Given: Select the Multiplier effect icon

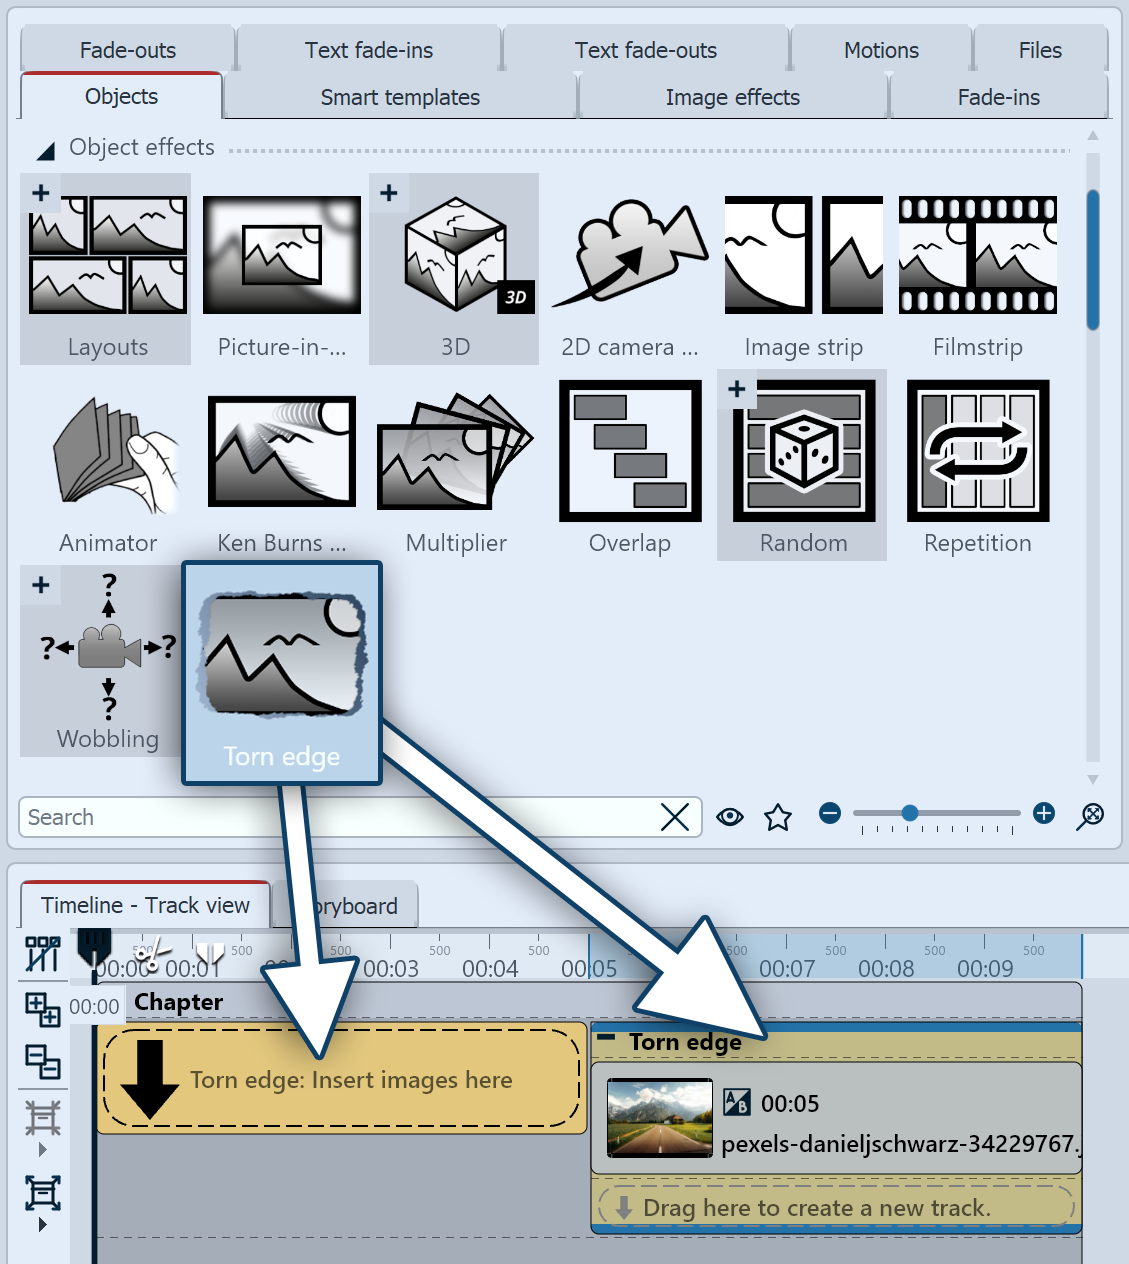Looking at the screenshot, I should (x=455, y=452).
